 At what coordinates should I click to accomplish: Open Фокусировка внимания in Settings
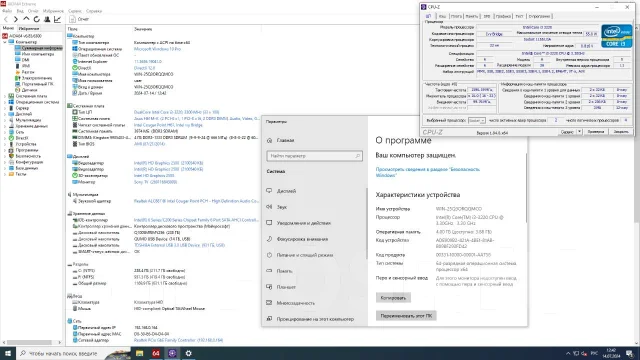(x=302, y=239)
